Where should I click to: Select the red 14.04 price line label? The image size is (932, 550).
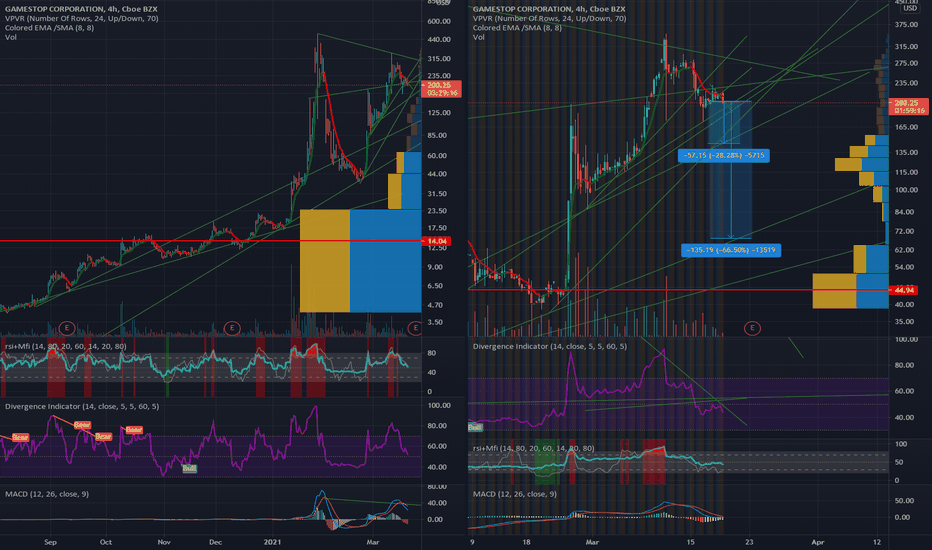(437, 241)
